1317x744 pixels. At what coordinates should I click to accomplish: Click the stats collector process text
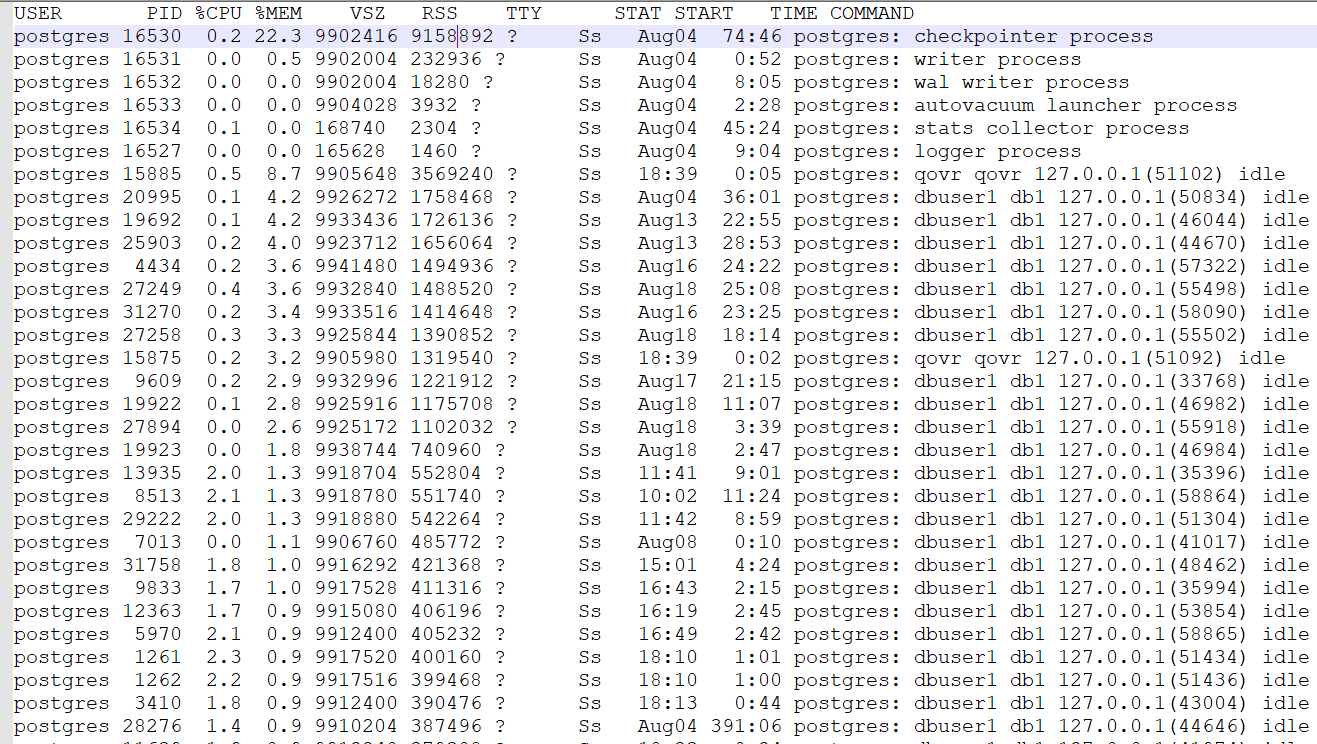1051,128
